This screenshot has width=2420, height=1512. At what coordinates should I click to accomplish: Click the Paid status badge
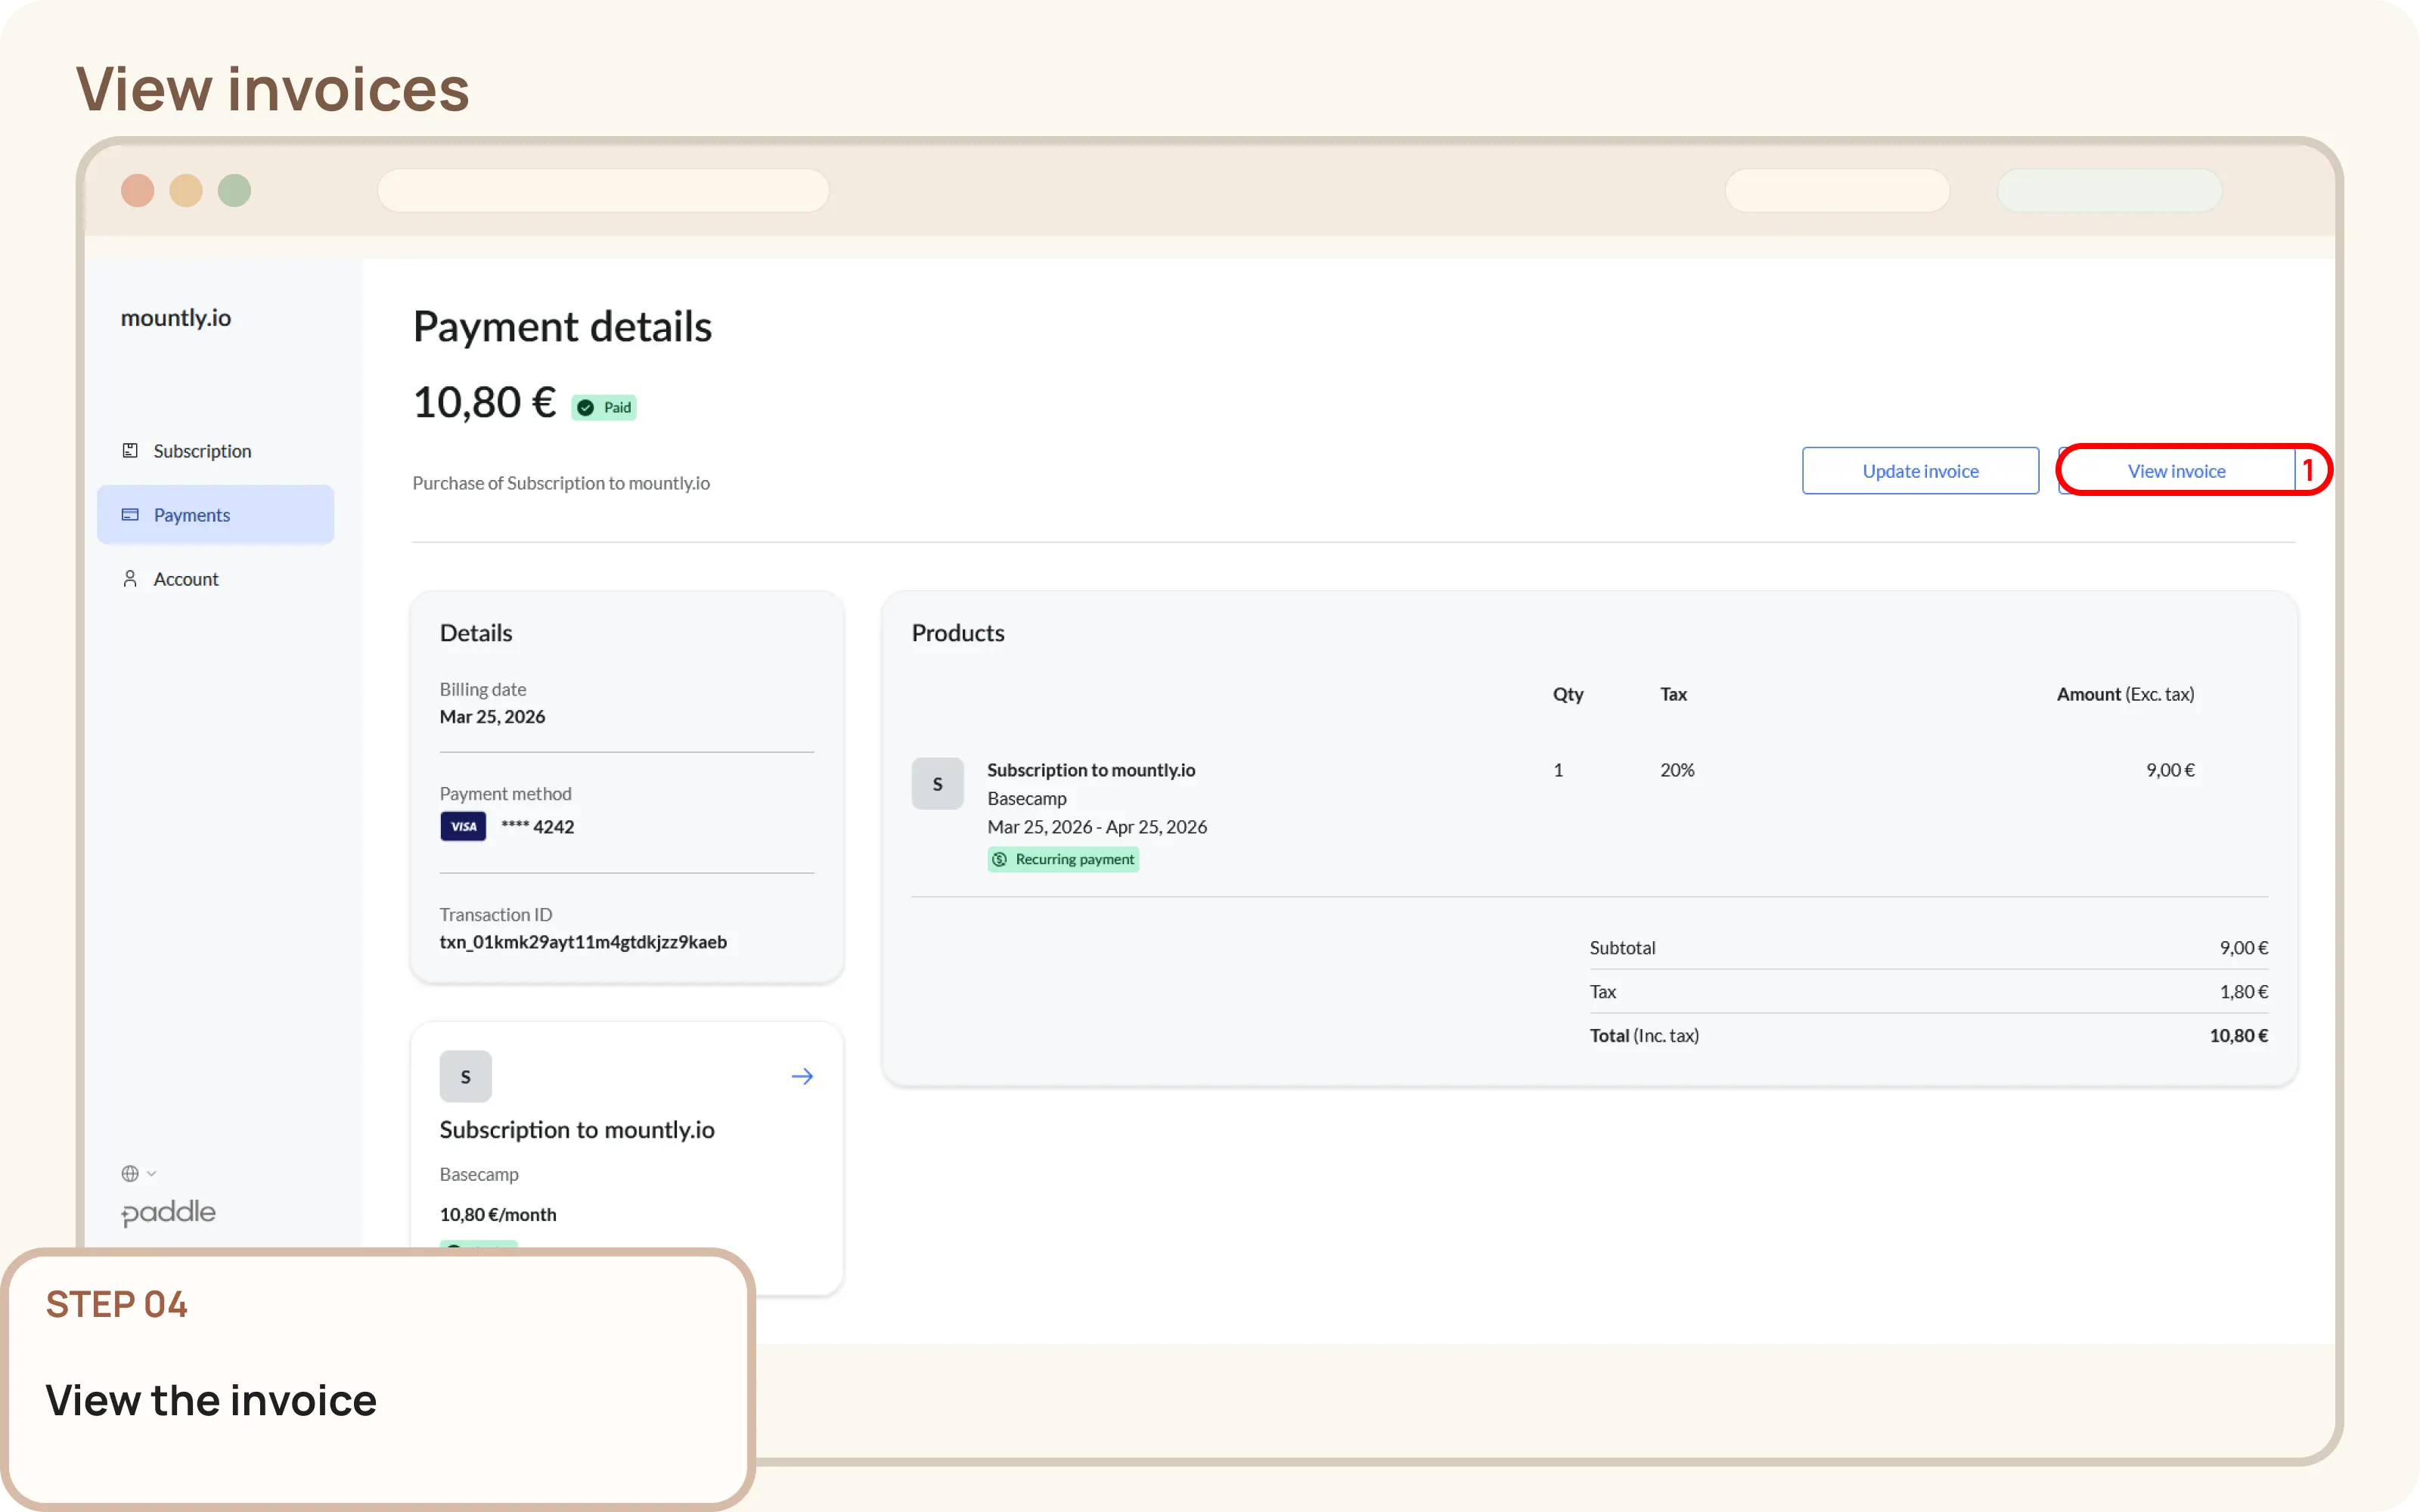click(x=603, y=407)
